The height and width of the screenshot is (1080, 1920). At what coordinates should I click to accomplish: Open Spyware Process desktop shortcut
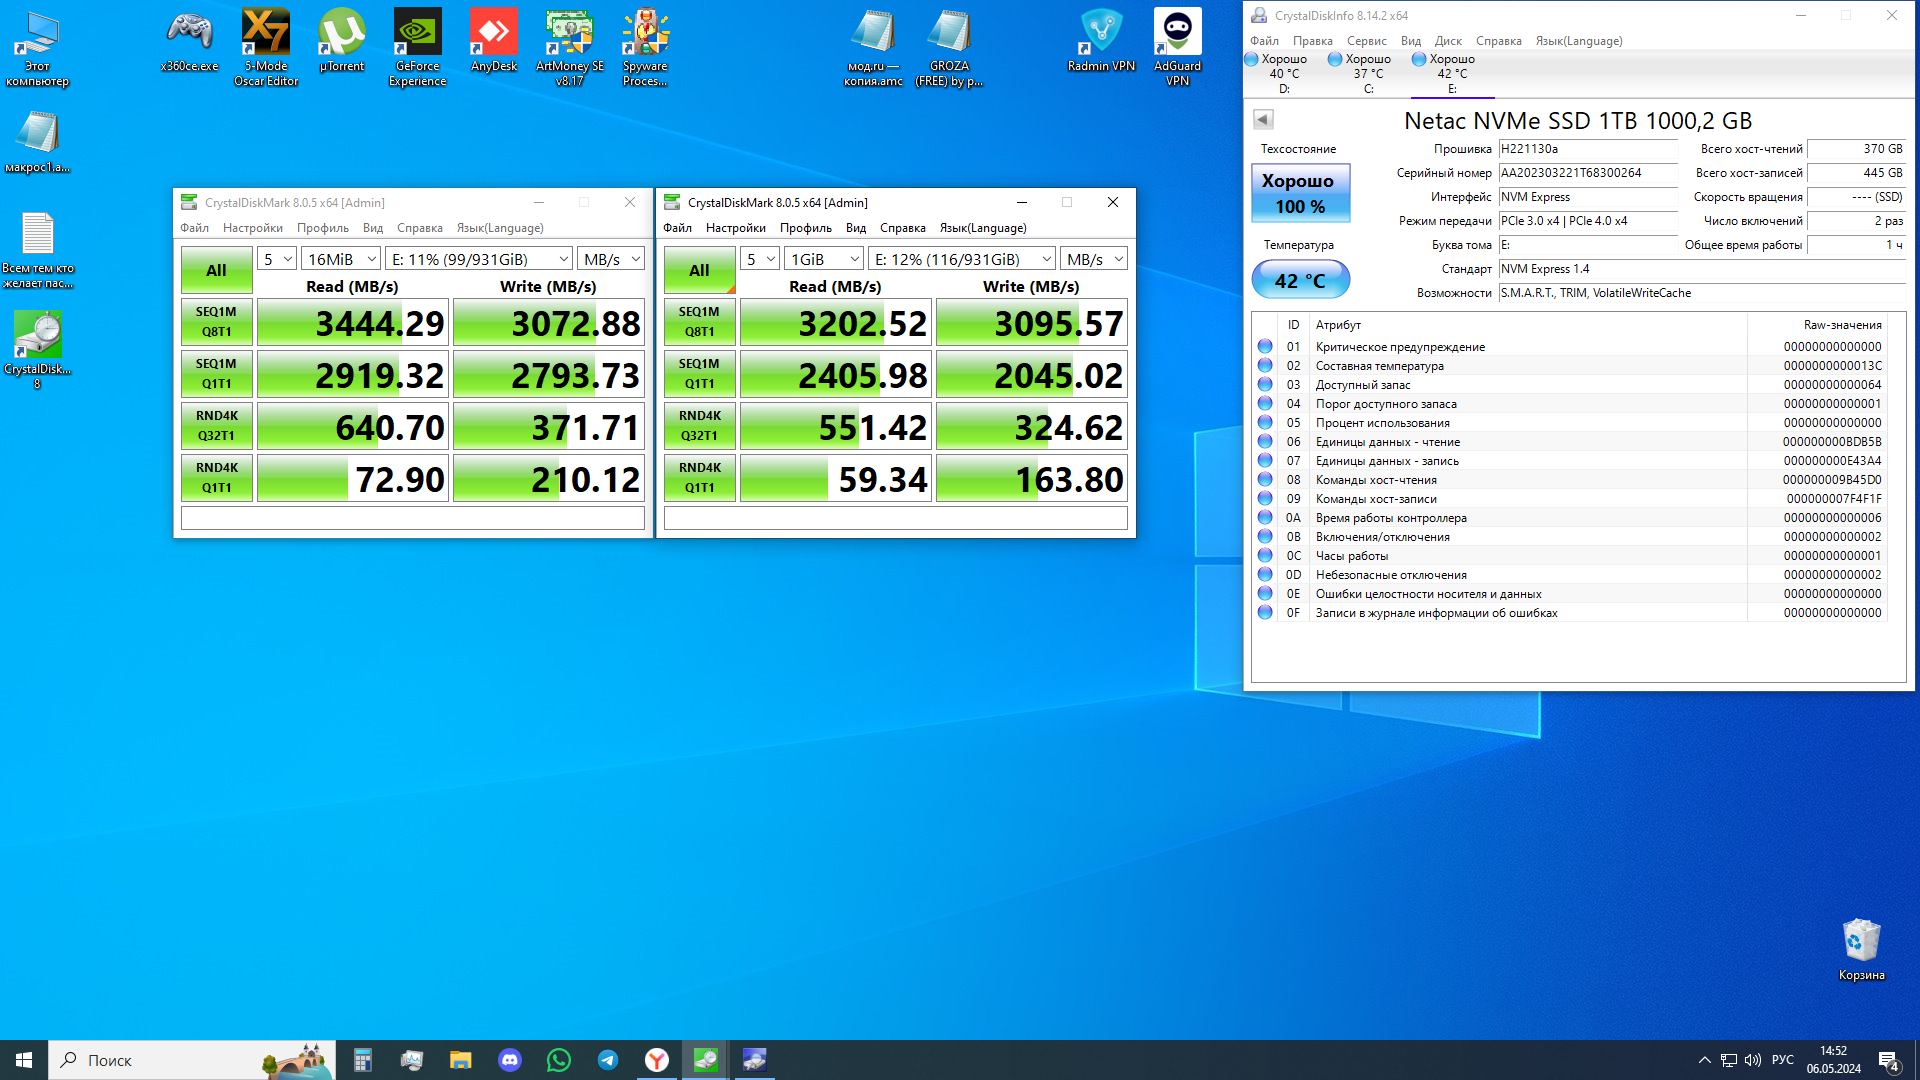pyautogui.click(x=646, y=48)
